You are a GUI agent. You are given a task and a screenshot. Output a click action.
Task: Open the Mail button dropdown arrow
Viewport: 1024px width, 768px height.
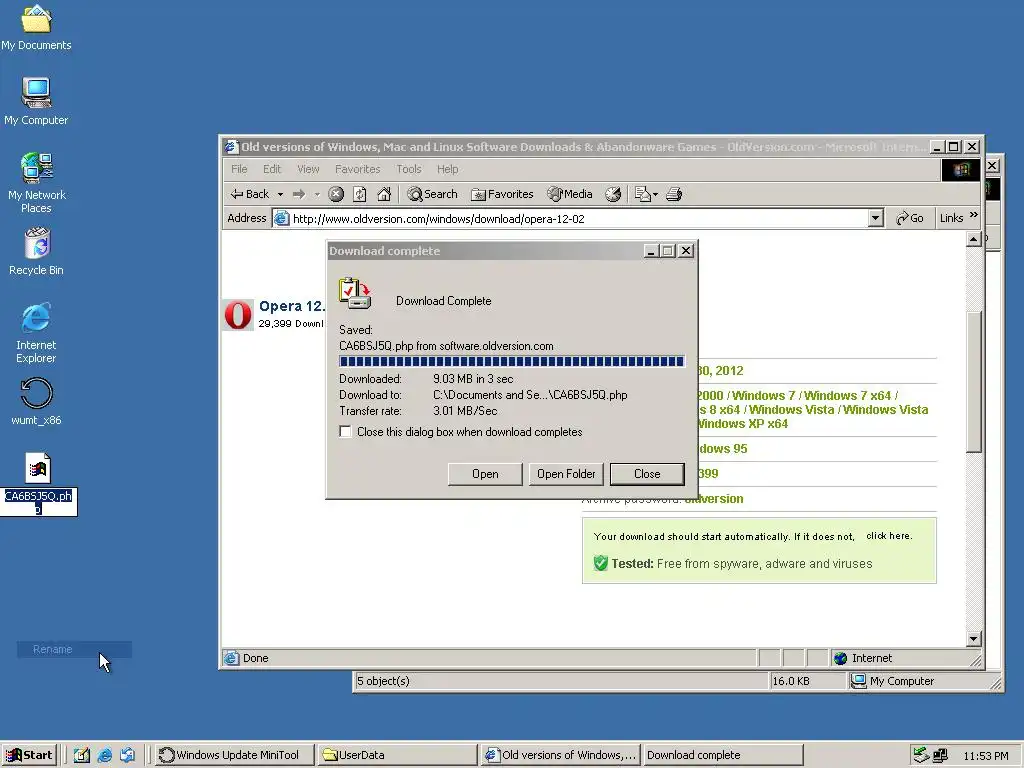click(655, 194)
